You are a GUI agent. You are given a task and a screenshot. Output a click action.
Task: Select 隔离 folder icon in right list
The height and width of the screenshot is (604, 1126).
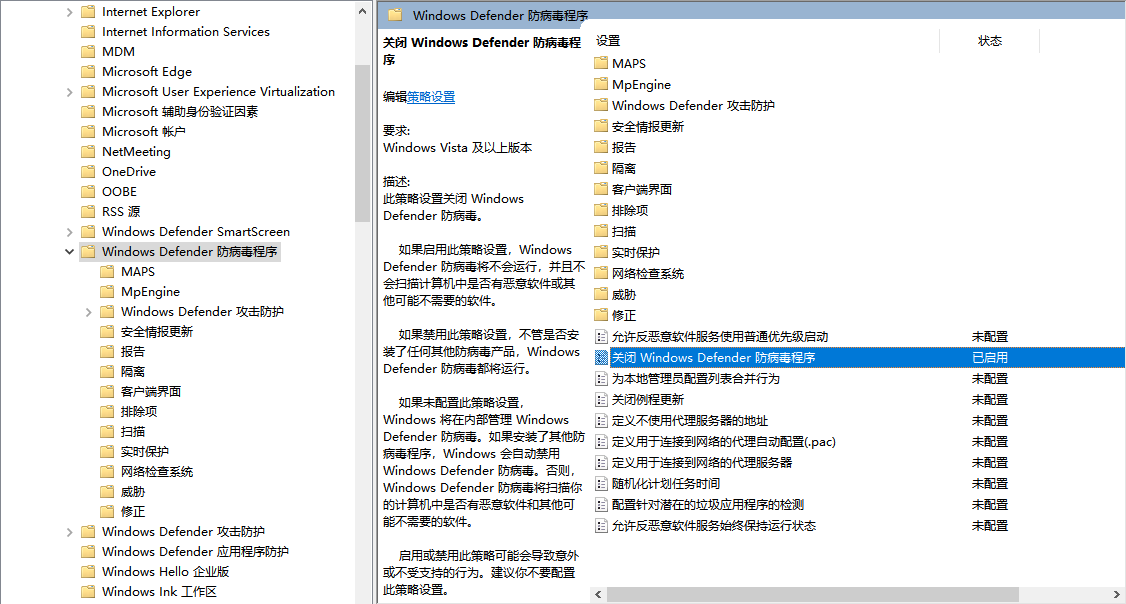pos(601,168)
